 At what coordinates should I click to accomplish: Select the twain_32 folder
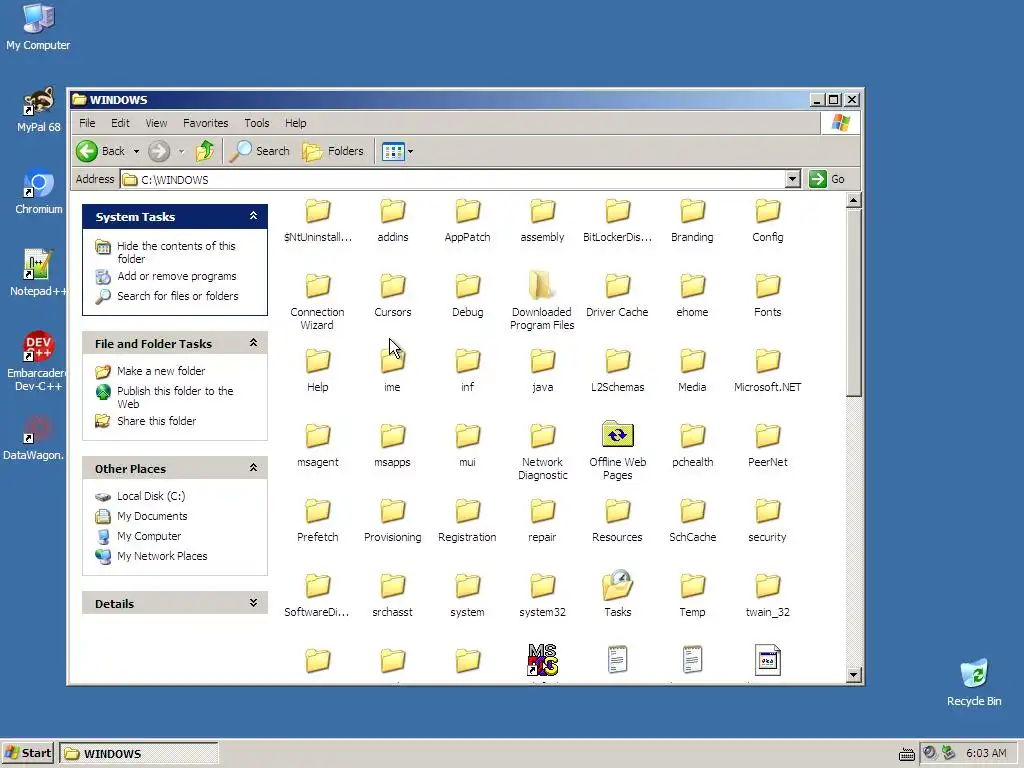pyautogui.click(x=767, y=594)
